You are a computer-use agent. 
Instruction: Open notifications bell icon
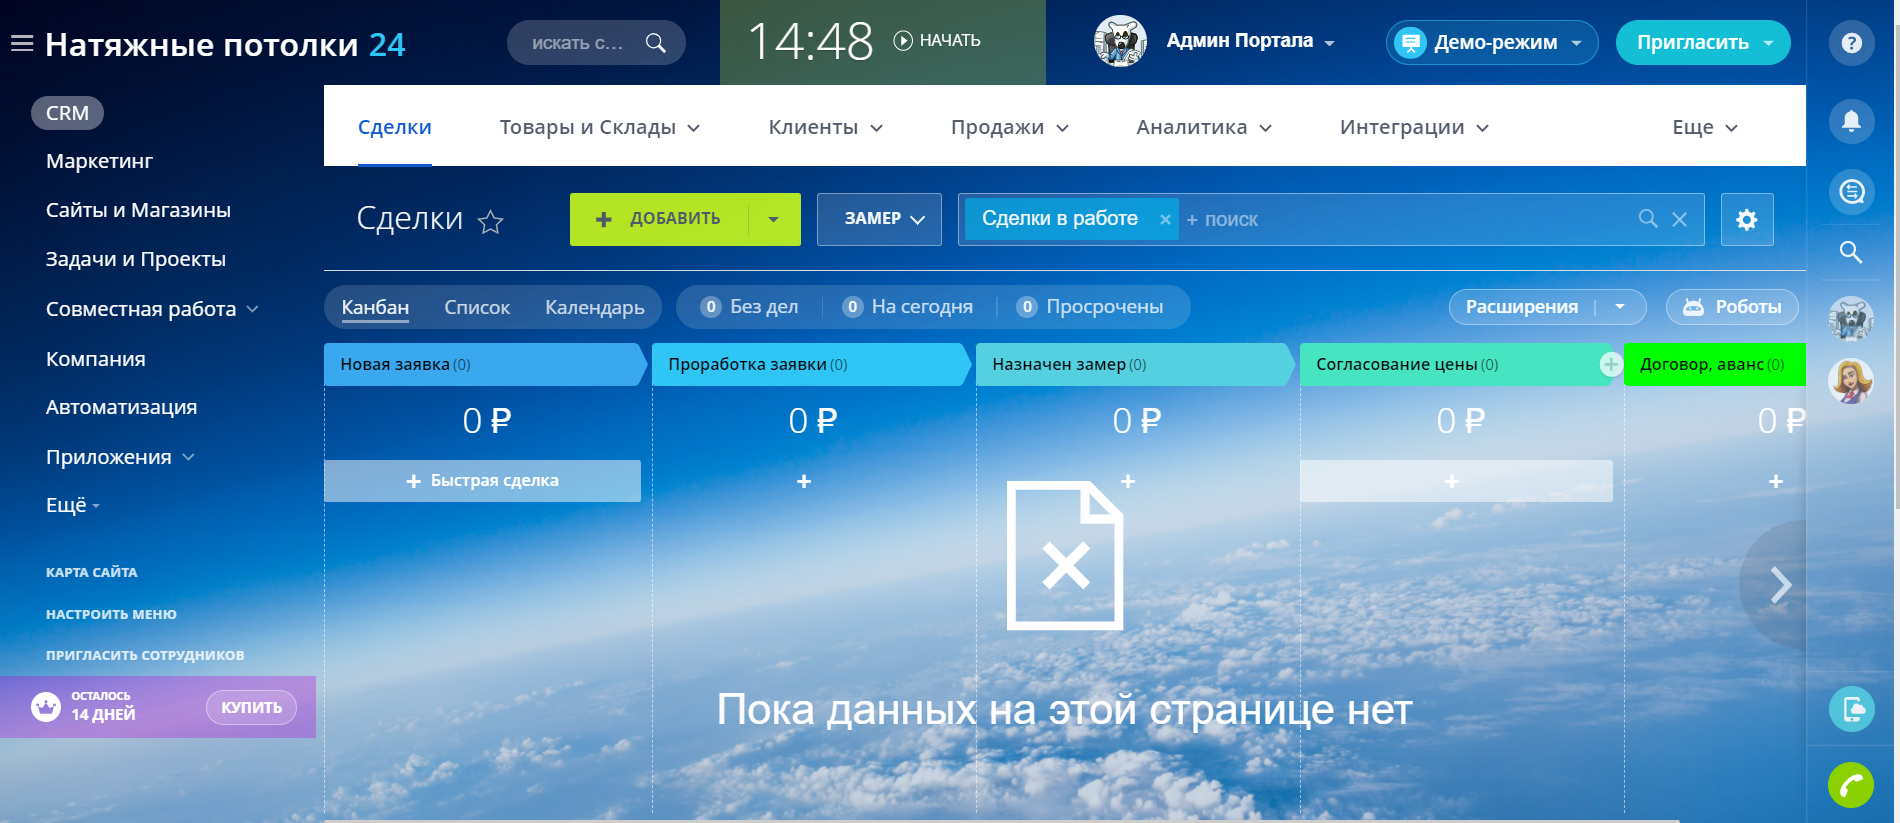[1852, 121]
